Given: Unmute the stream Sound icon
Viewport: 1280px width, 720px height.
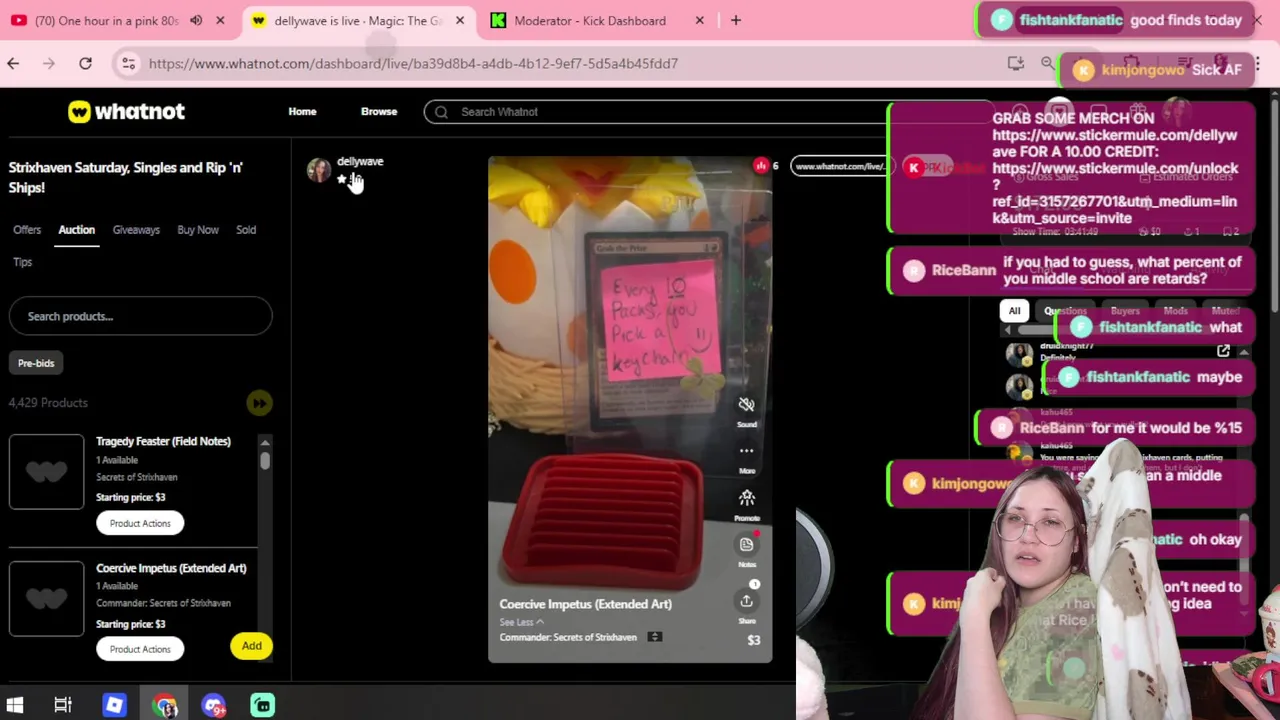Looking at the screenshot, I should point(746,404).
